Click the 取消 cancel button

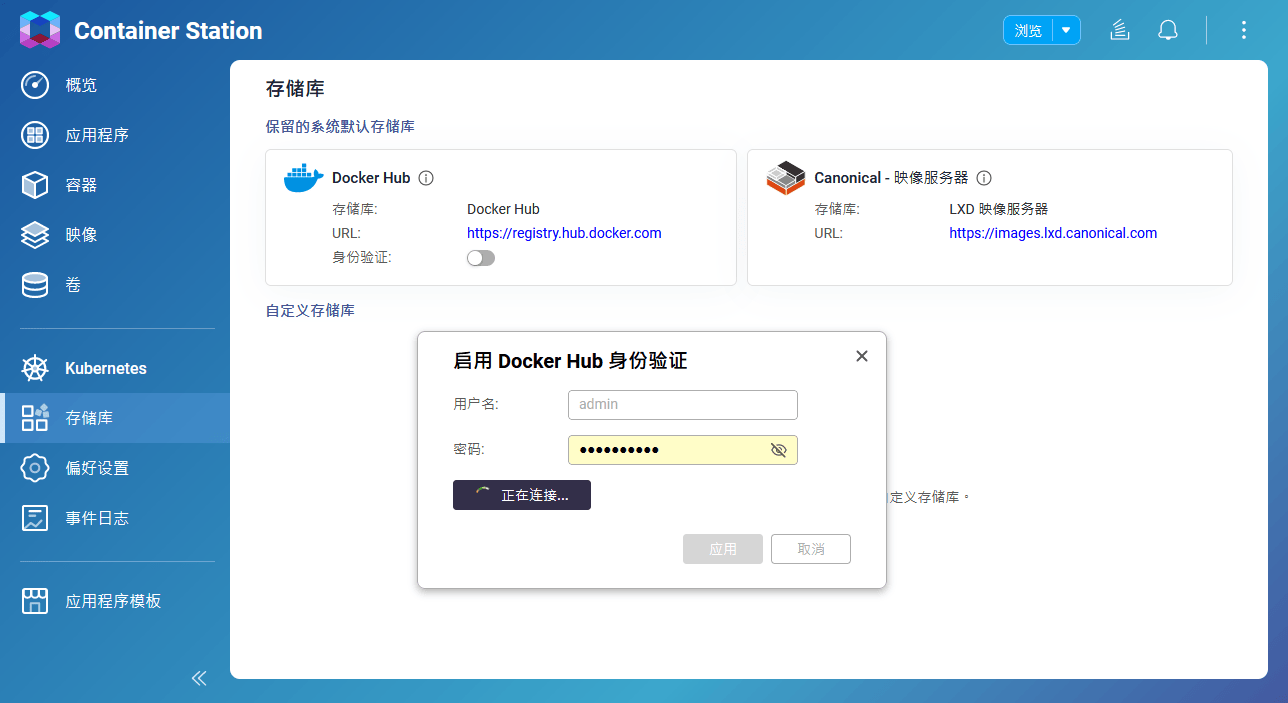[x=811, y=549]
